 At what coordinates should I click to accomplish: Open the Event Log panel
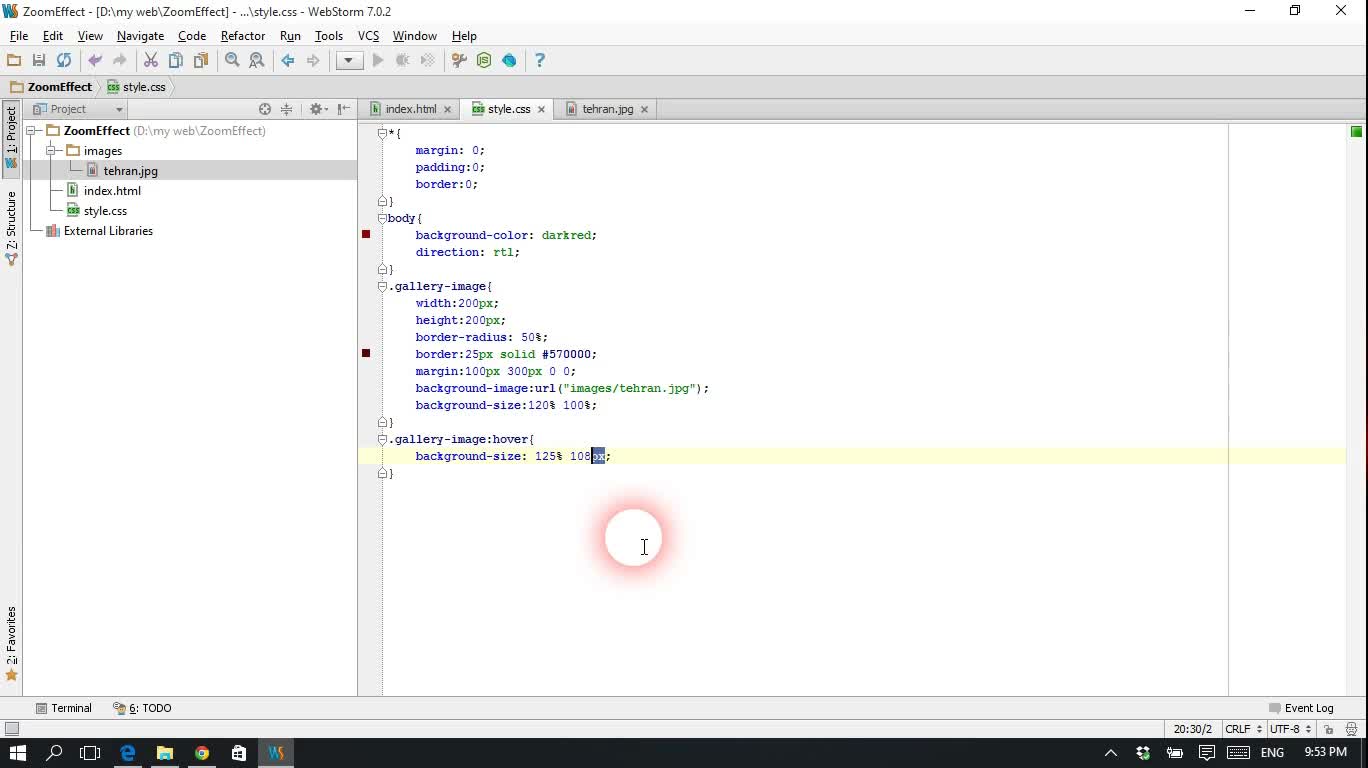[x=1301, y=708]
